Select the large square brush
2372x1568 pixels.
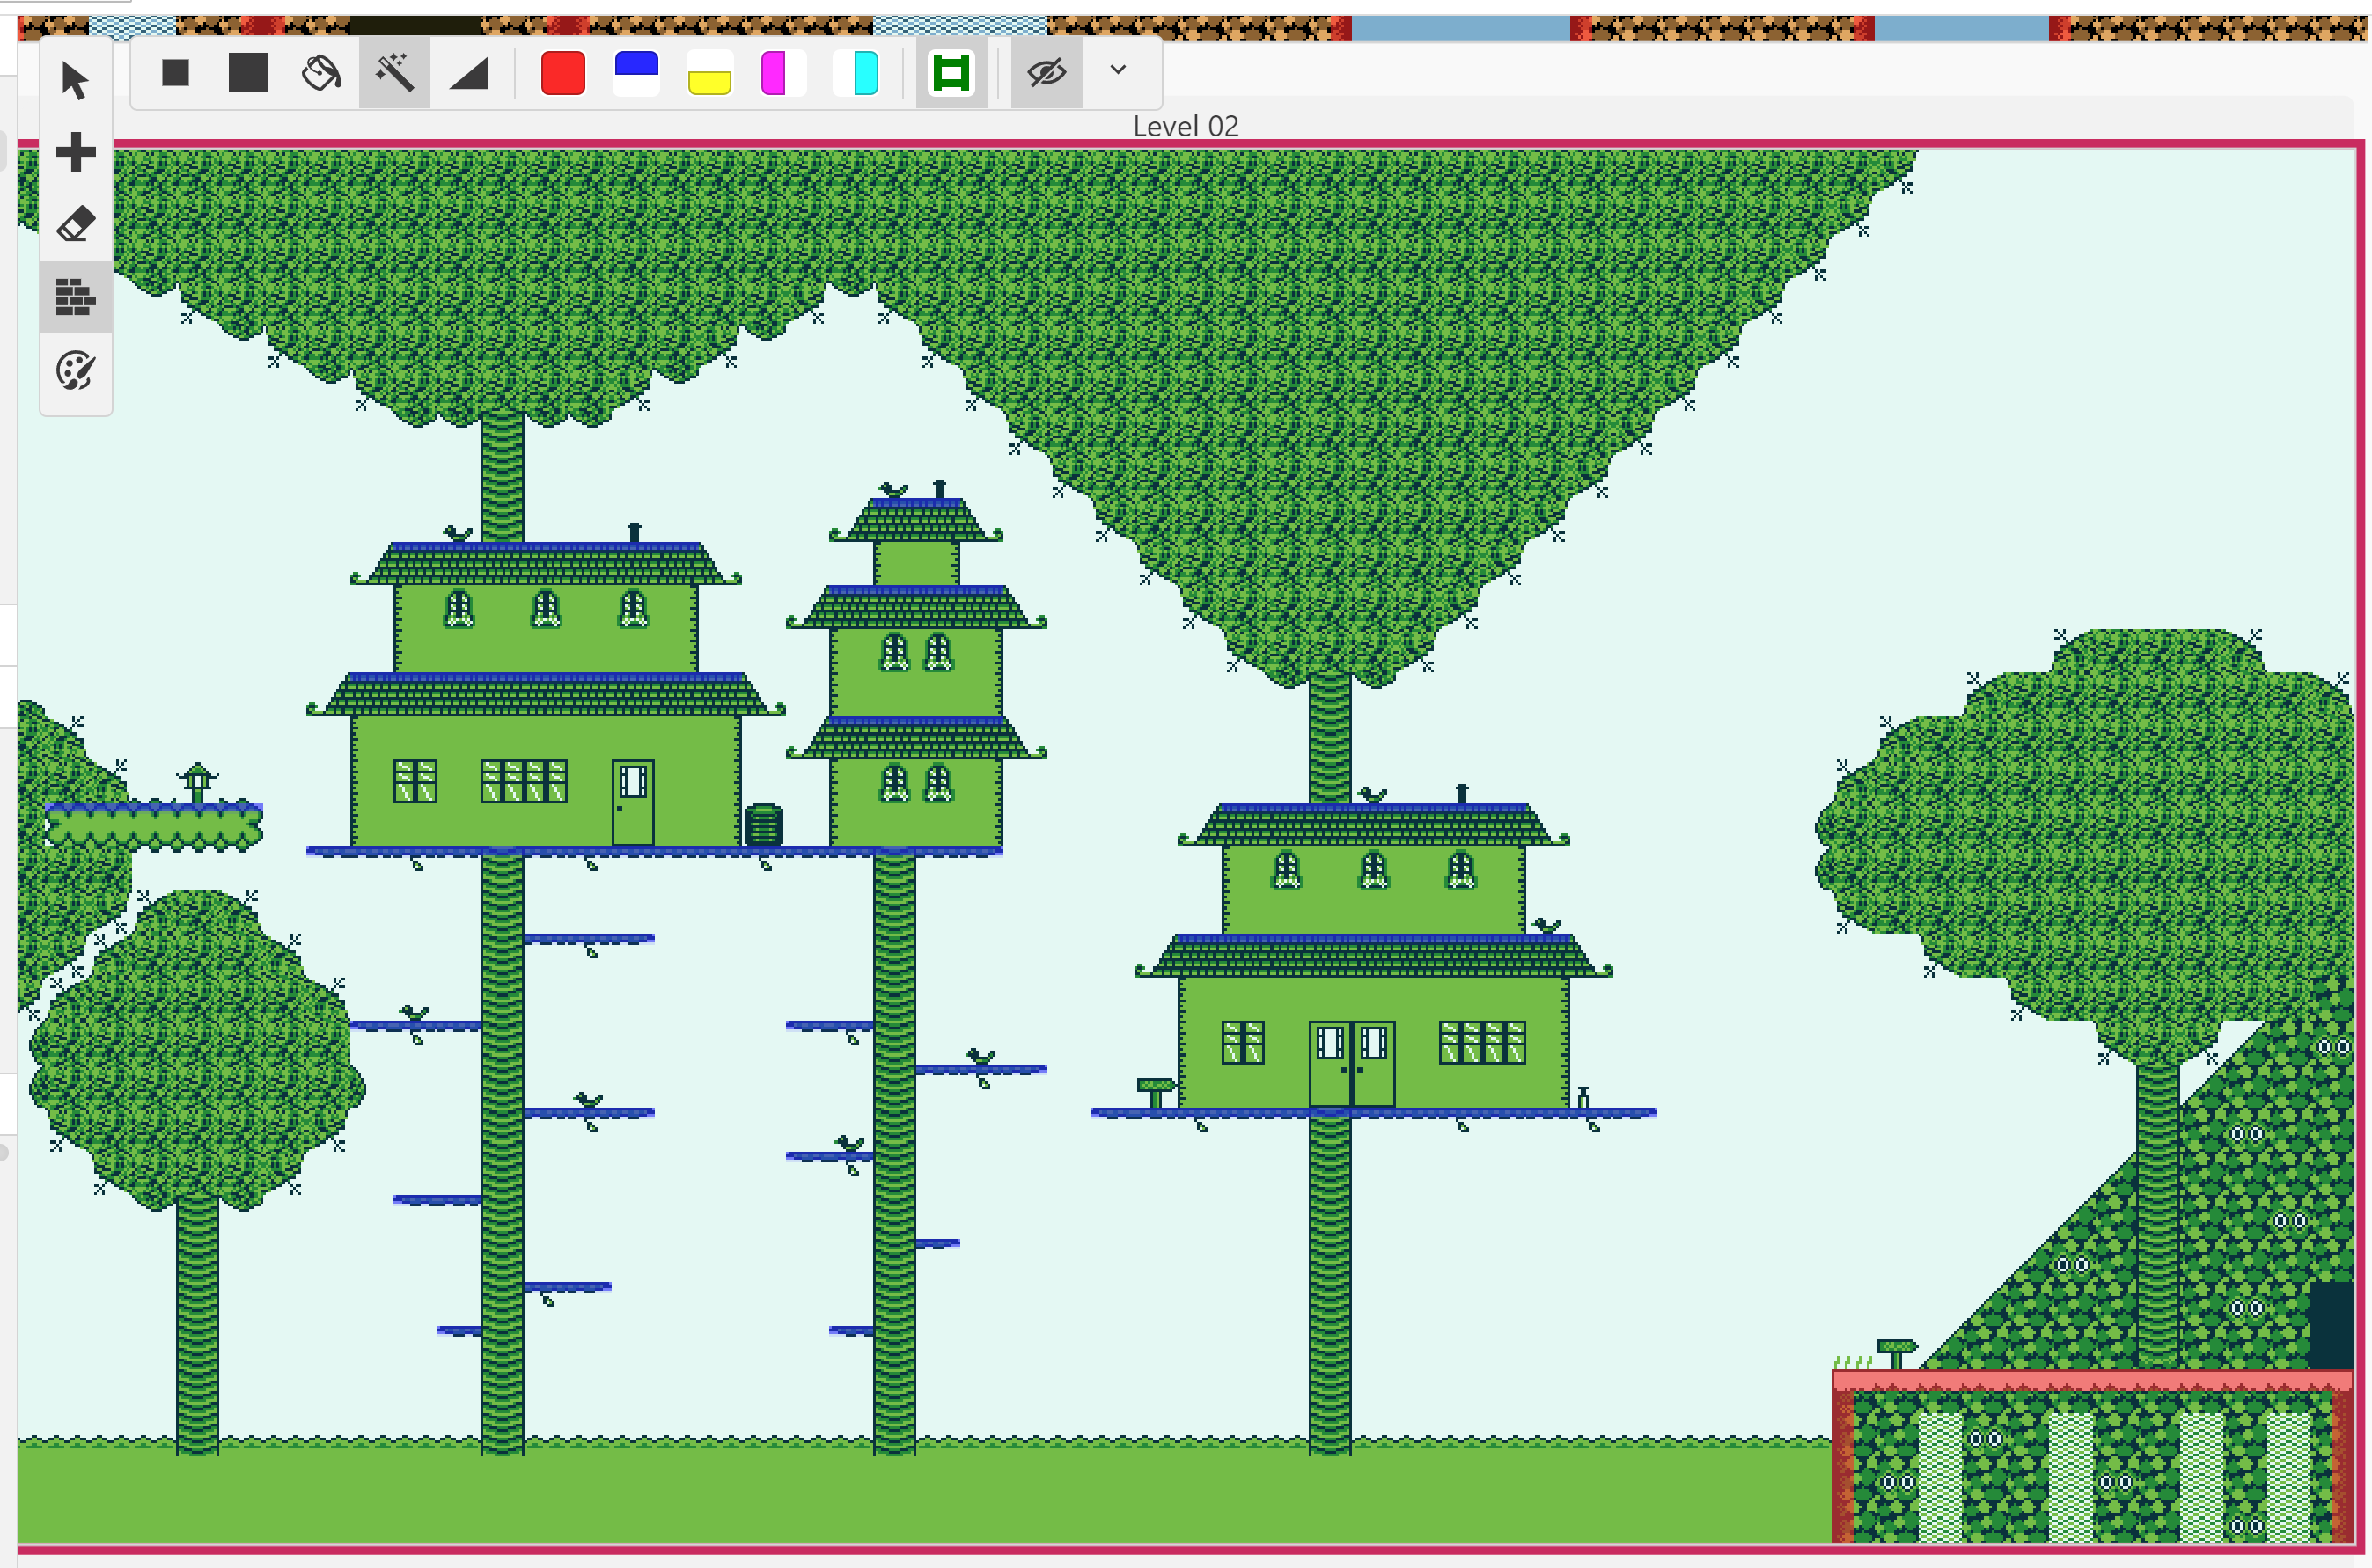tap(248, 72)
